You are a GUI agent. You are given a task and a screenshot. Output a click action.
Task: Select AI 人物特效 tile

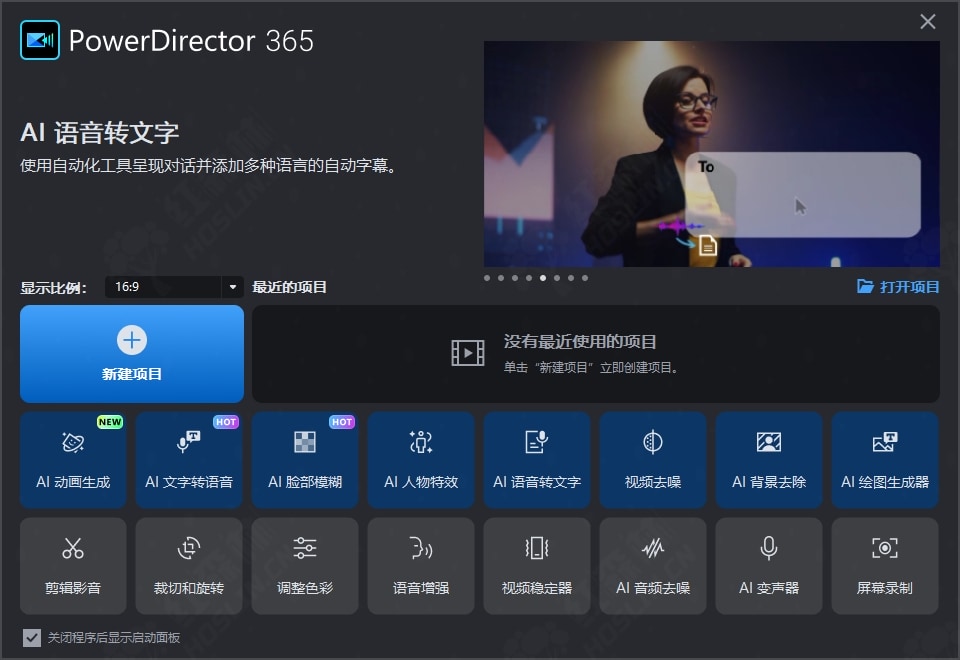click(x=421, y=460)
